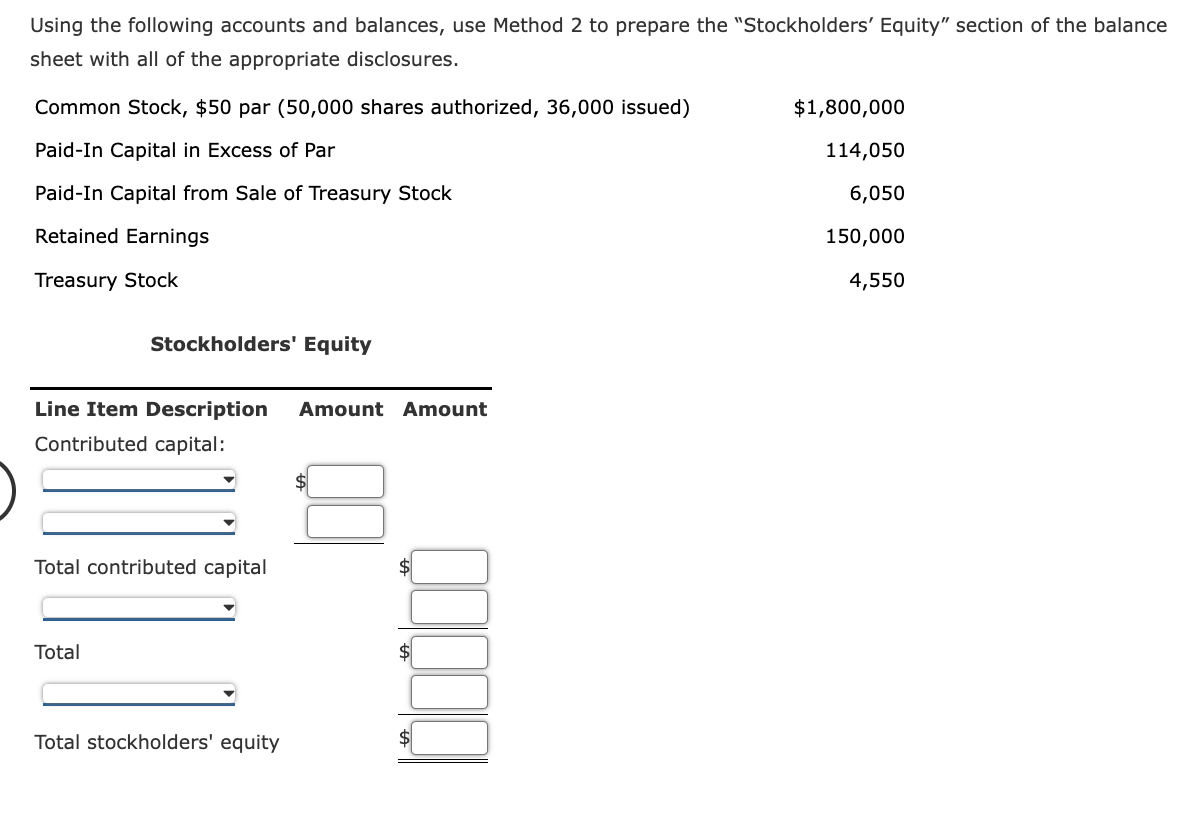This screenshot has width=1187, height=826.
Task: Select the Total contributed capital amount box
Action: pos(449,567)
